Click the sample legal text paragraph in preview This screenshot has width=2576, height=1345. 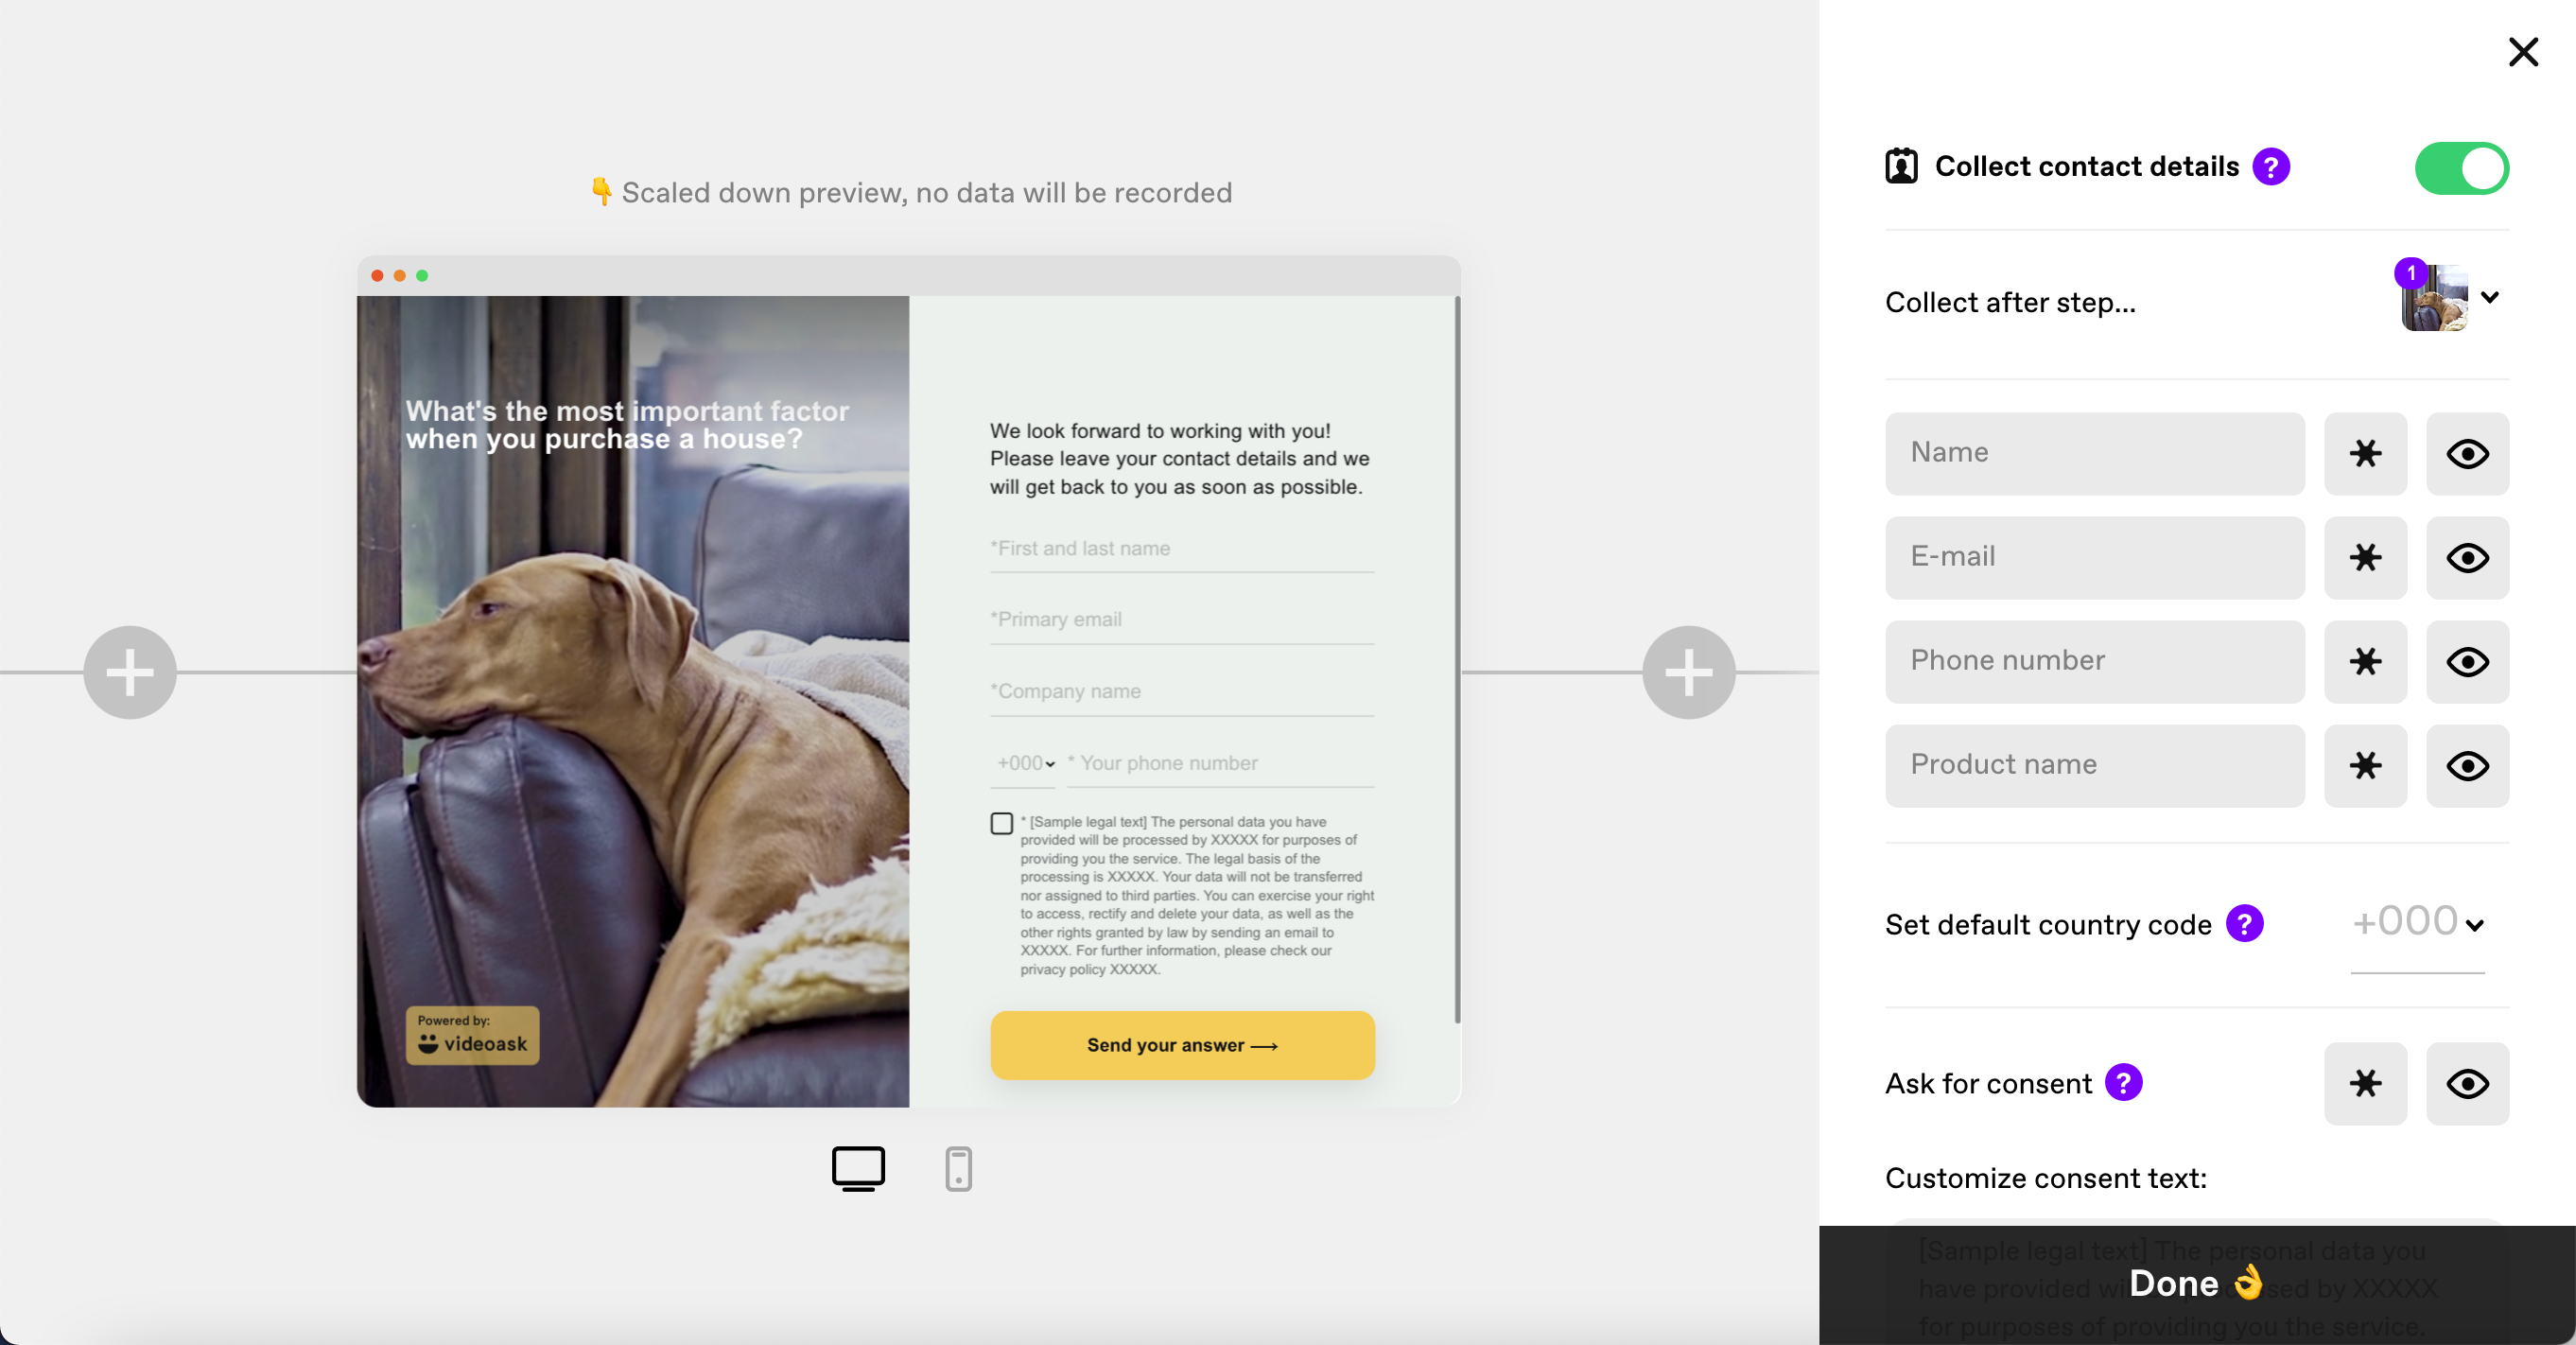[1197, 895]
